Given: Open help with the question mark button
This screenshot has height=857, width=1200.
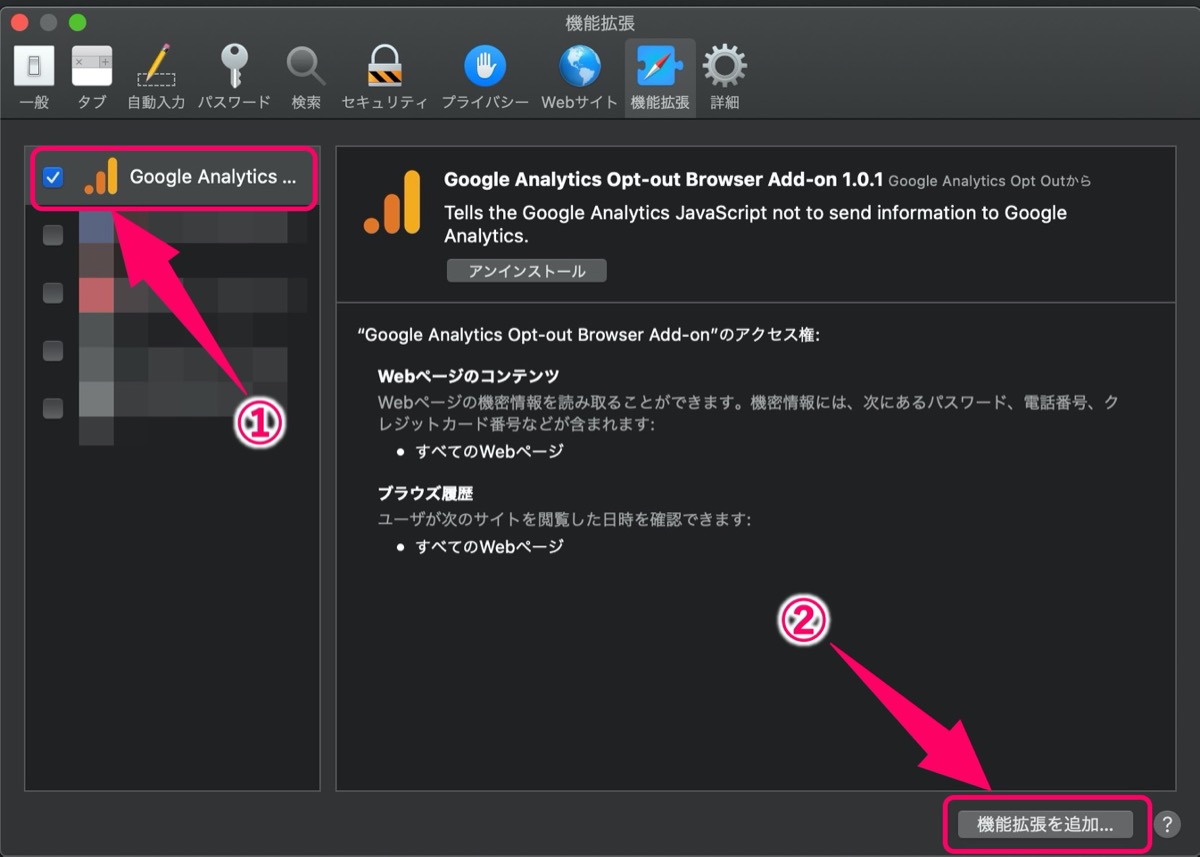Looking at the screenshot, I should coord(1166,824).
